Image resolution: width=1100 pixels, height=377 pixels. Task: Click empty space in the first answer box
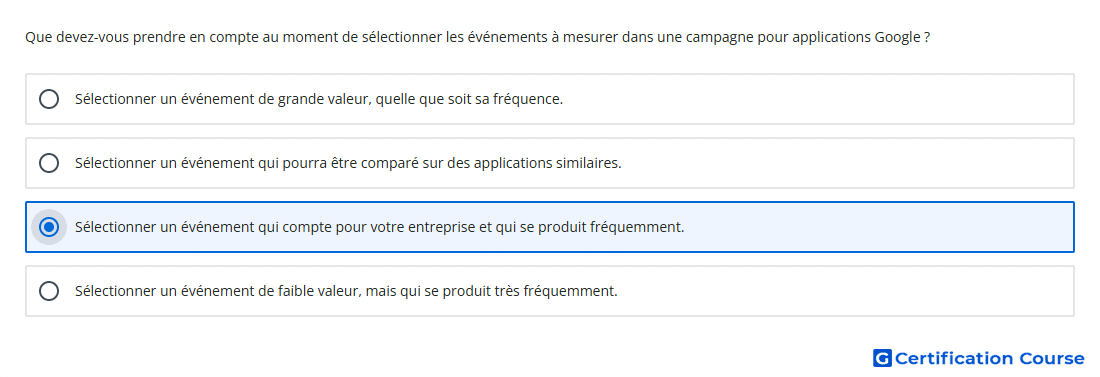point(821,99)
